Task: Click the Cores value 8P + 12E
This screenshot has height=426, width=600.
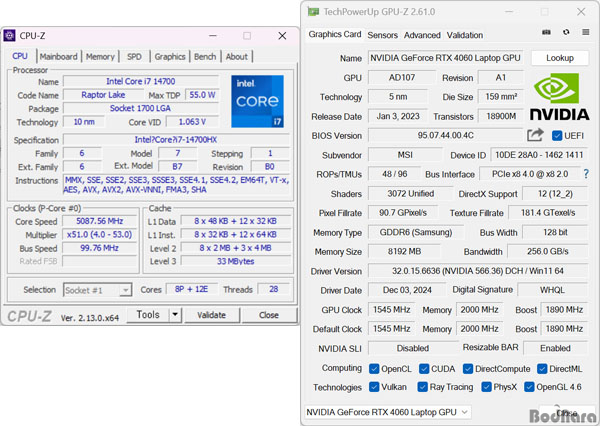Action: click(x=191, y=289)
